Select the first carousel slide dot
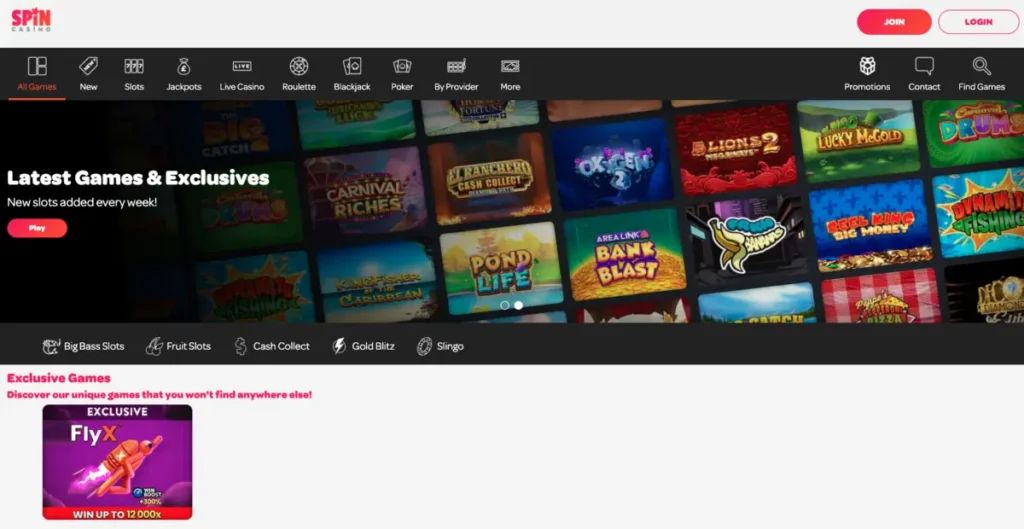 [x=504, y=305]
